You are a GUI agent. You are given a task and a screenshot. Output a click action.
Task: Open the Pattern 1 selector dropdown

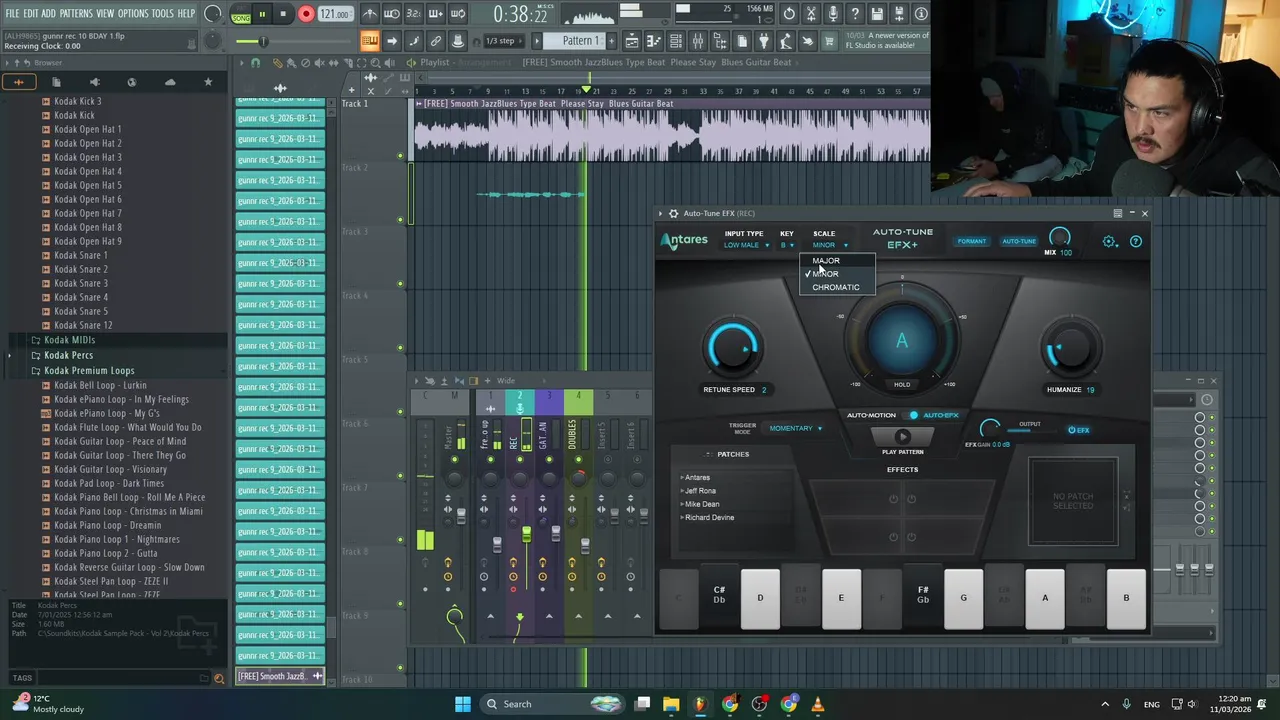[x=581, y=41]
